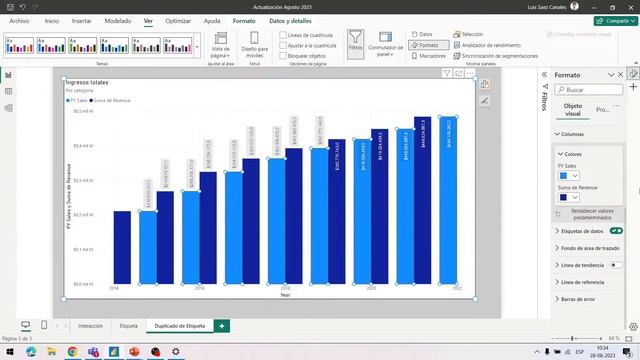Screen dimensions: 640x360
Task: Click the settings gear at bottom right
Action: (x=633, y=327)
